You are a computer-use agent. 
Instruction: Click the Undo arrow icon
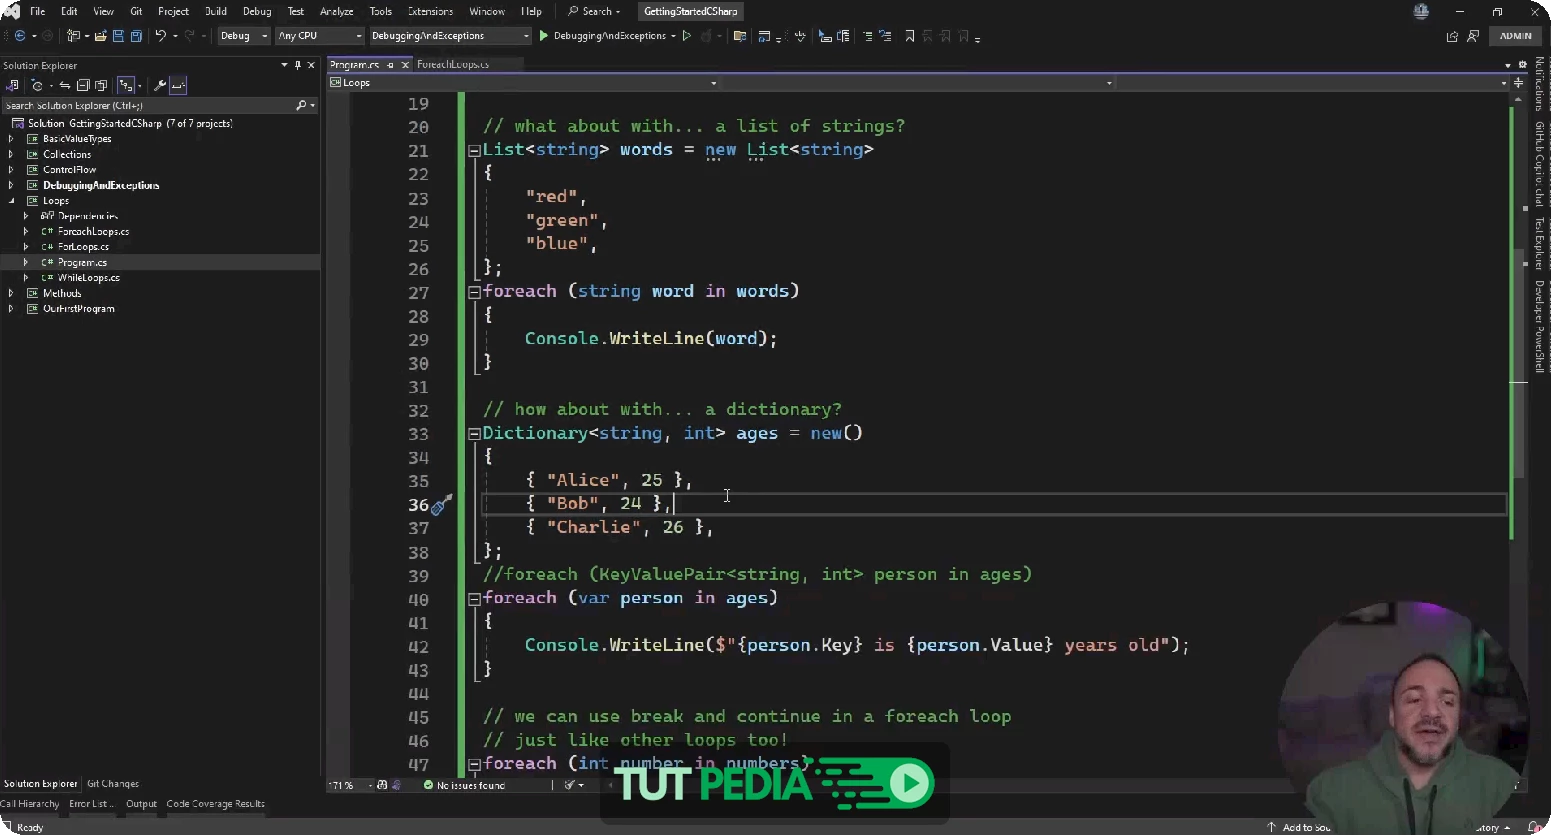pos(160,36)
